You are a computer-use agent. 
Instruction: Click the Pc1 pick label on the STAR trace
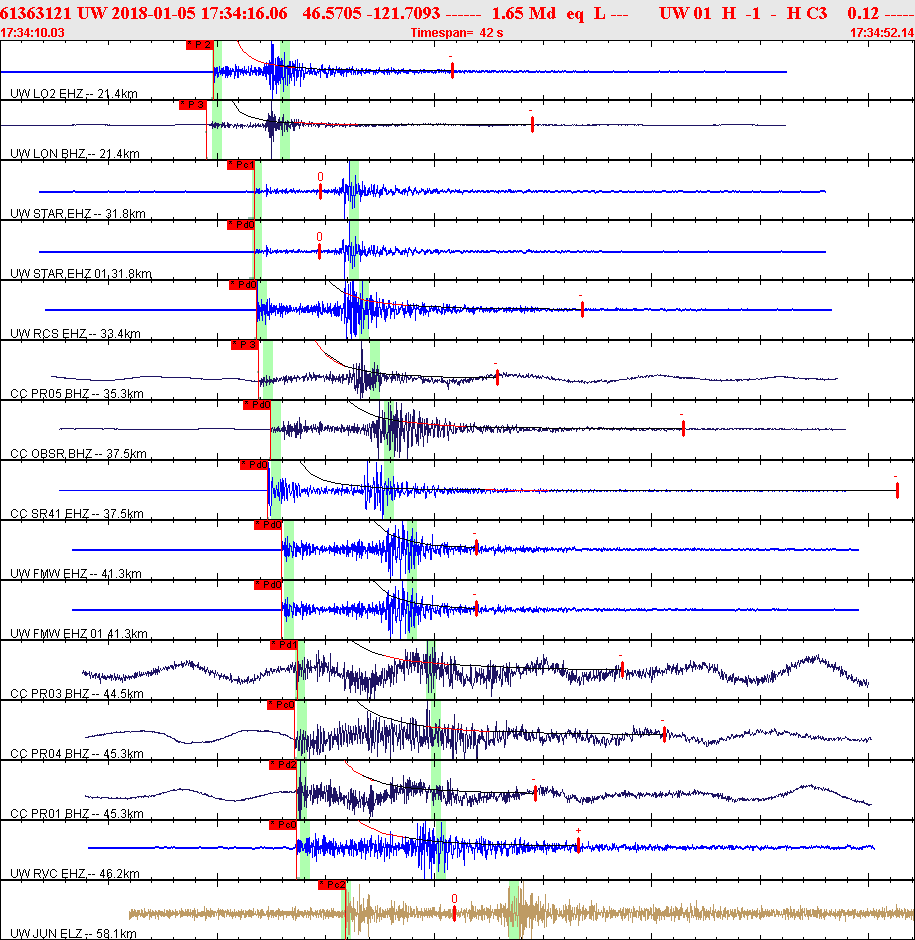tap(240, 165)
